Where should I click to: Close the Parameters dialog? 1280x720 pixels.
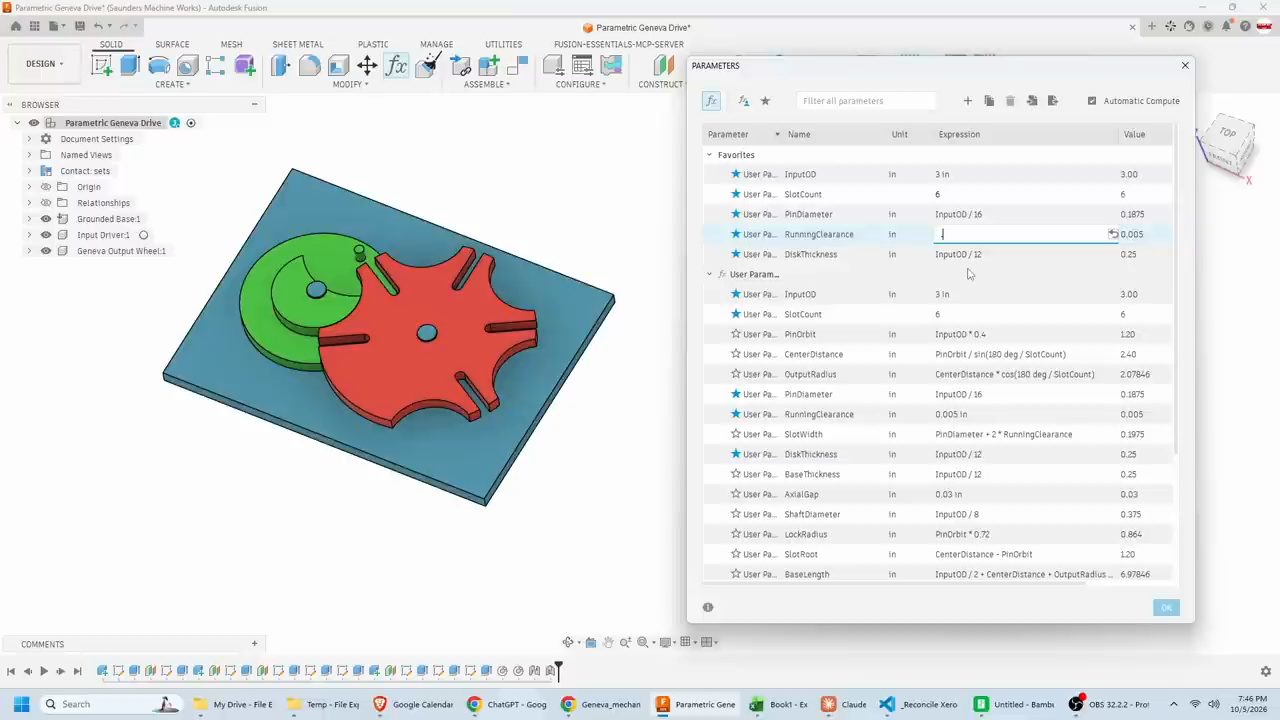(1185, 65)
